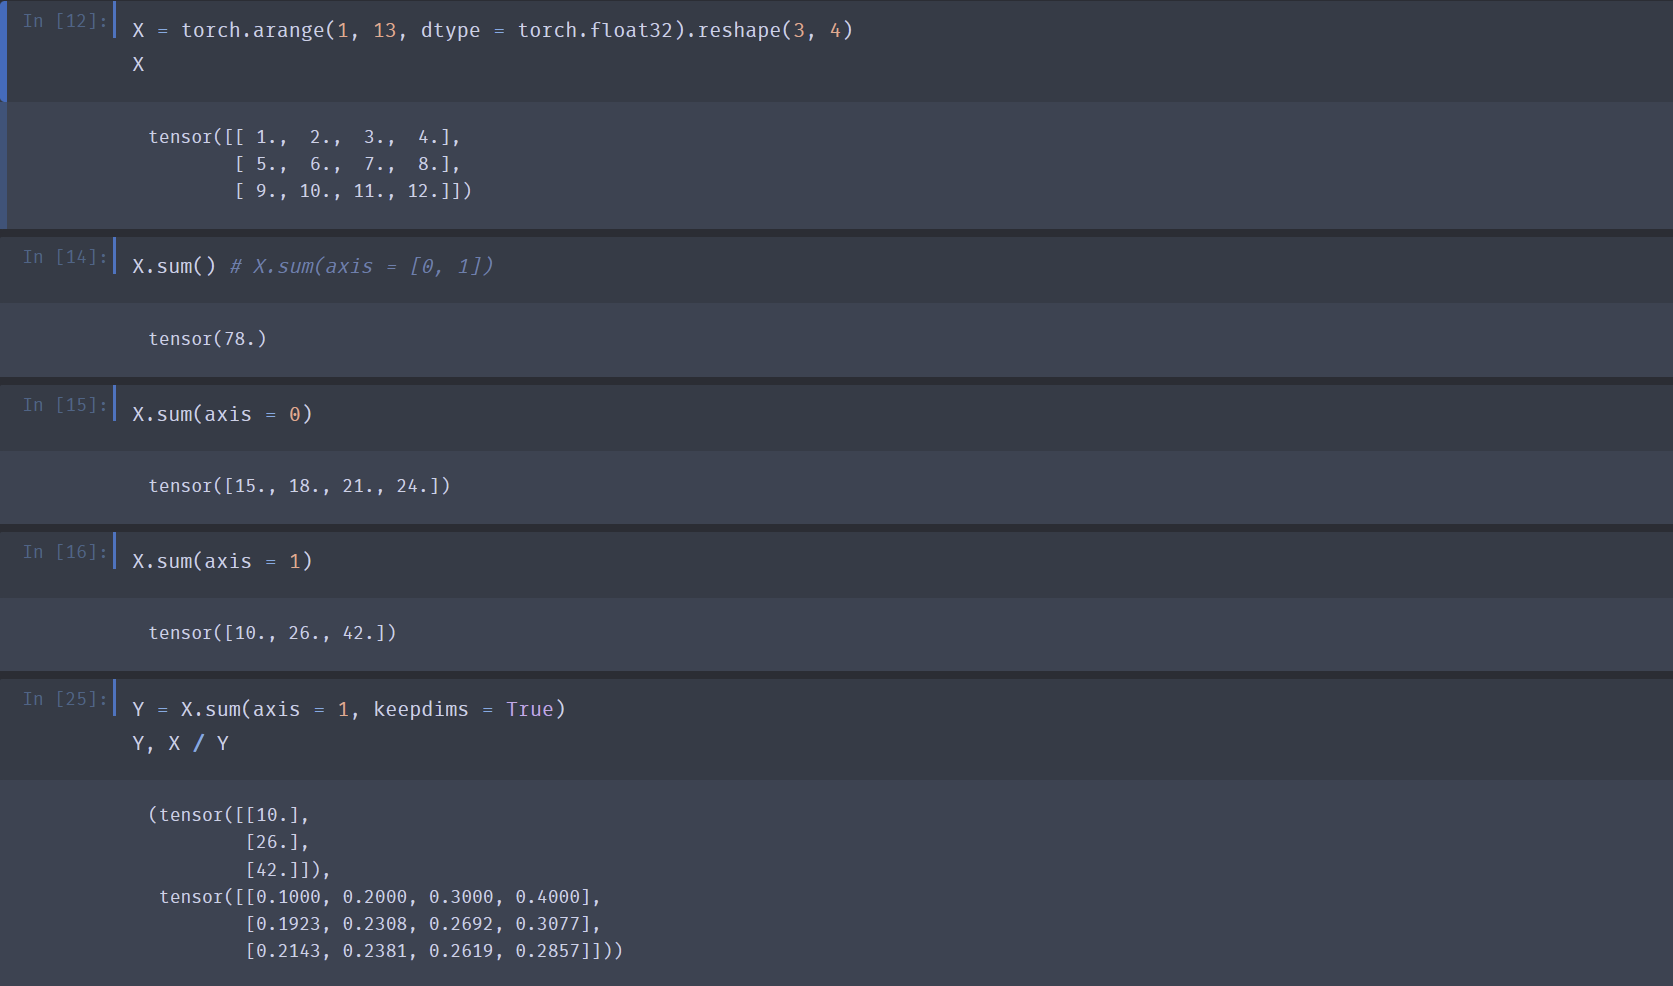Click the In [14] prompt label
The image size is (1673, 986).
pyautogui.click(x=65, y=257)
